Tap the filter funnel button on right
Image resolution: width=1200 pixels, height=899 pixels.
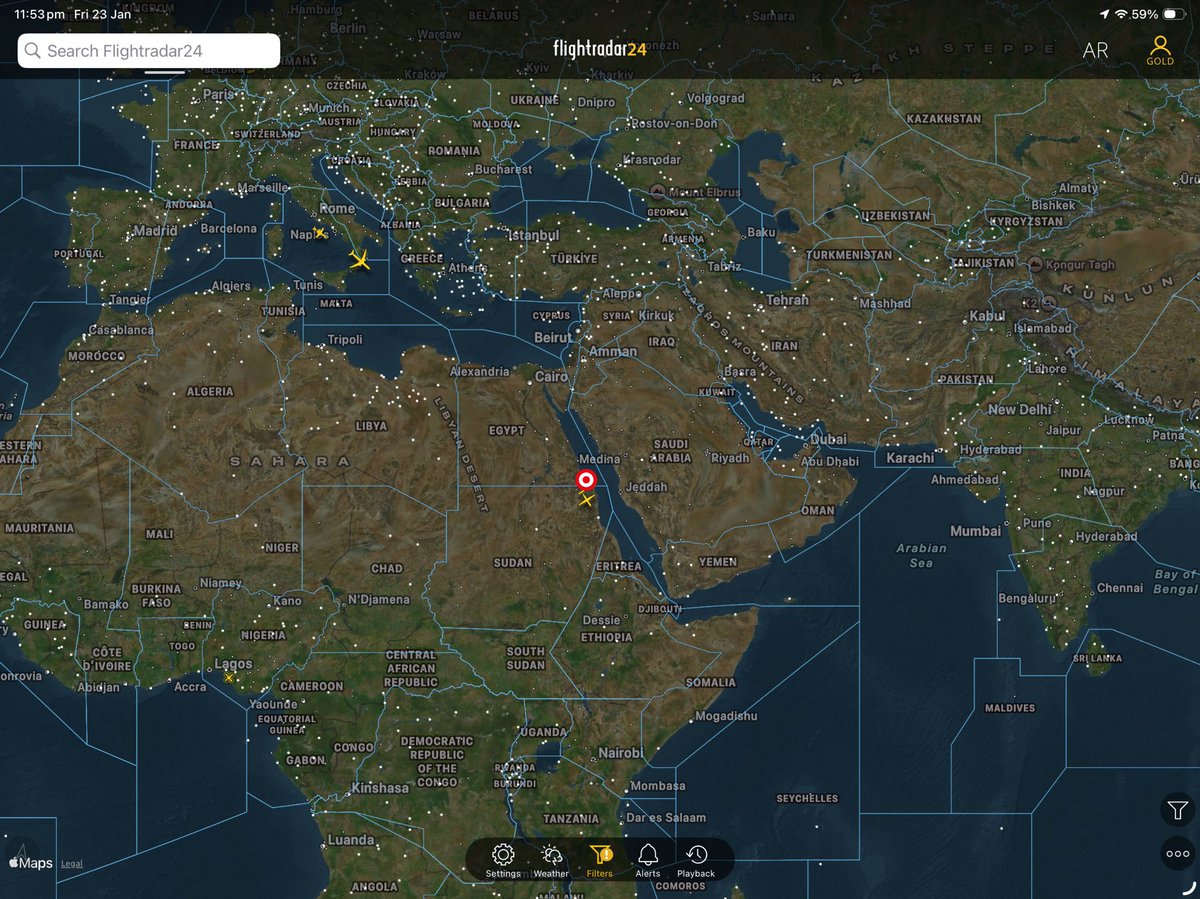click(1177, 810)
